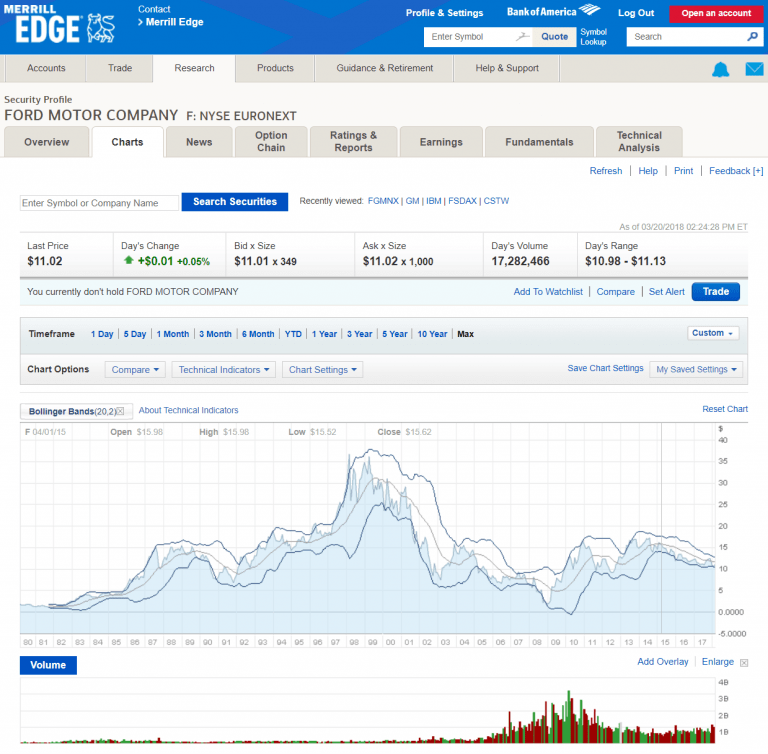768x754 pixels.
Task: Set timeframe to 10 Year
Action: [x=432, y=334]
